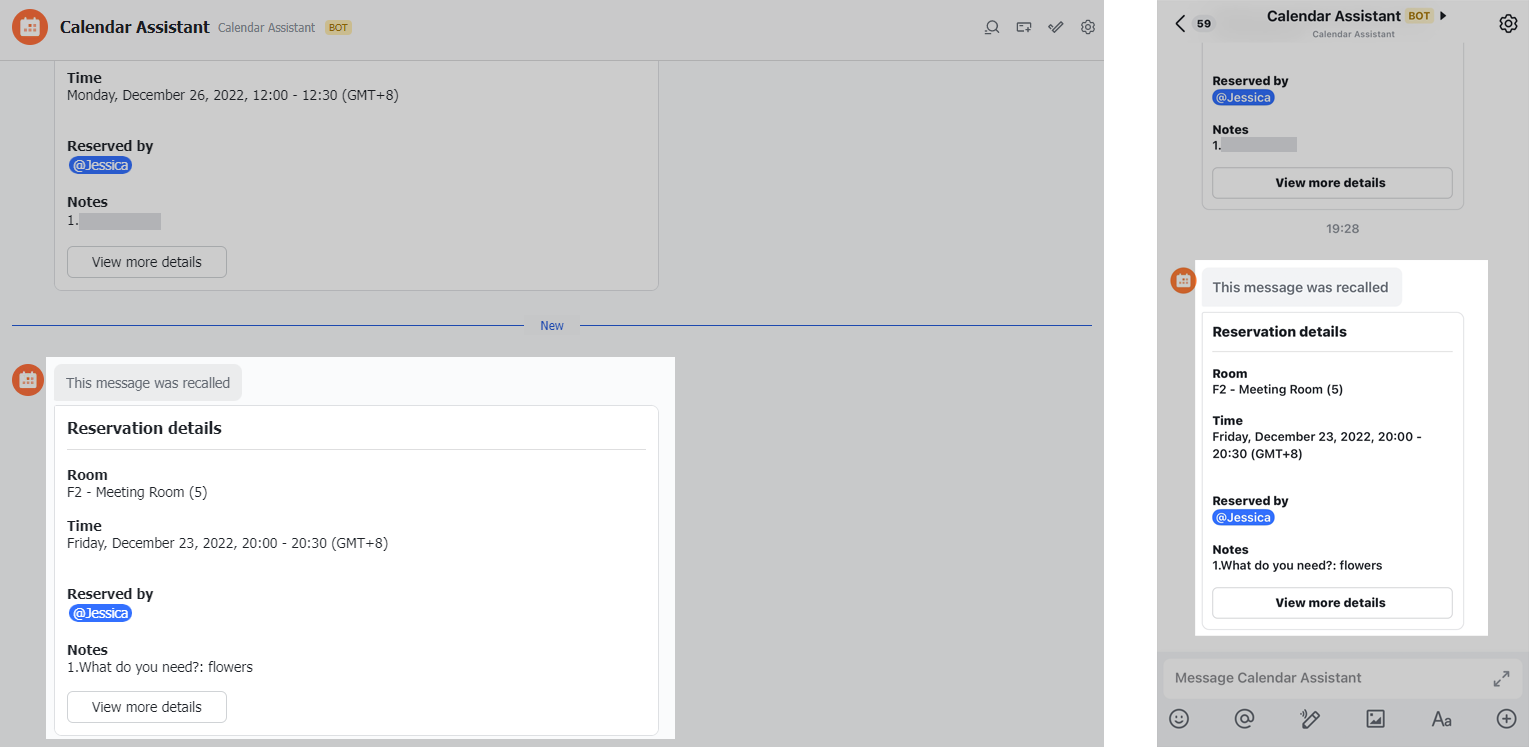The width and height of the screenshot is (1529, 747).
Task: Select the emoji icon in the mobile message bar
Action: tap(1179, 718)
